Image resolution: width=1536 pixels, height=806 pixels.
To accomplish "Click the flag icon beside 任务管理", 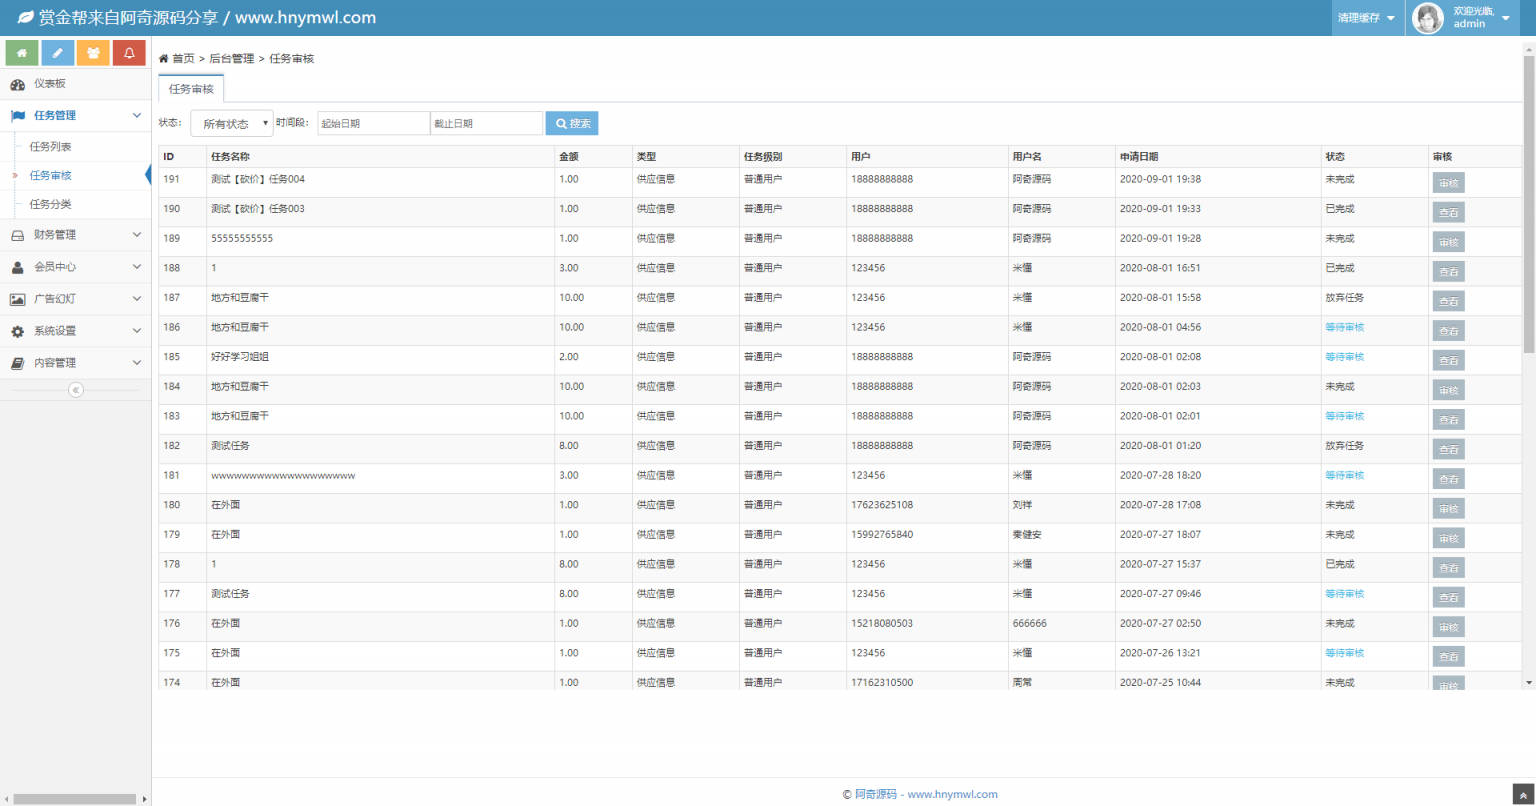I will [17, 116].
